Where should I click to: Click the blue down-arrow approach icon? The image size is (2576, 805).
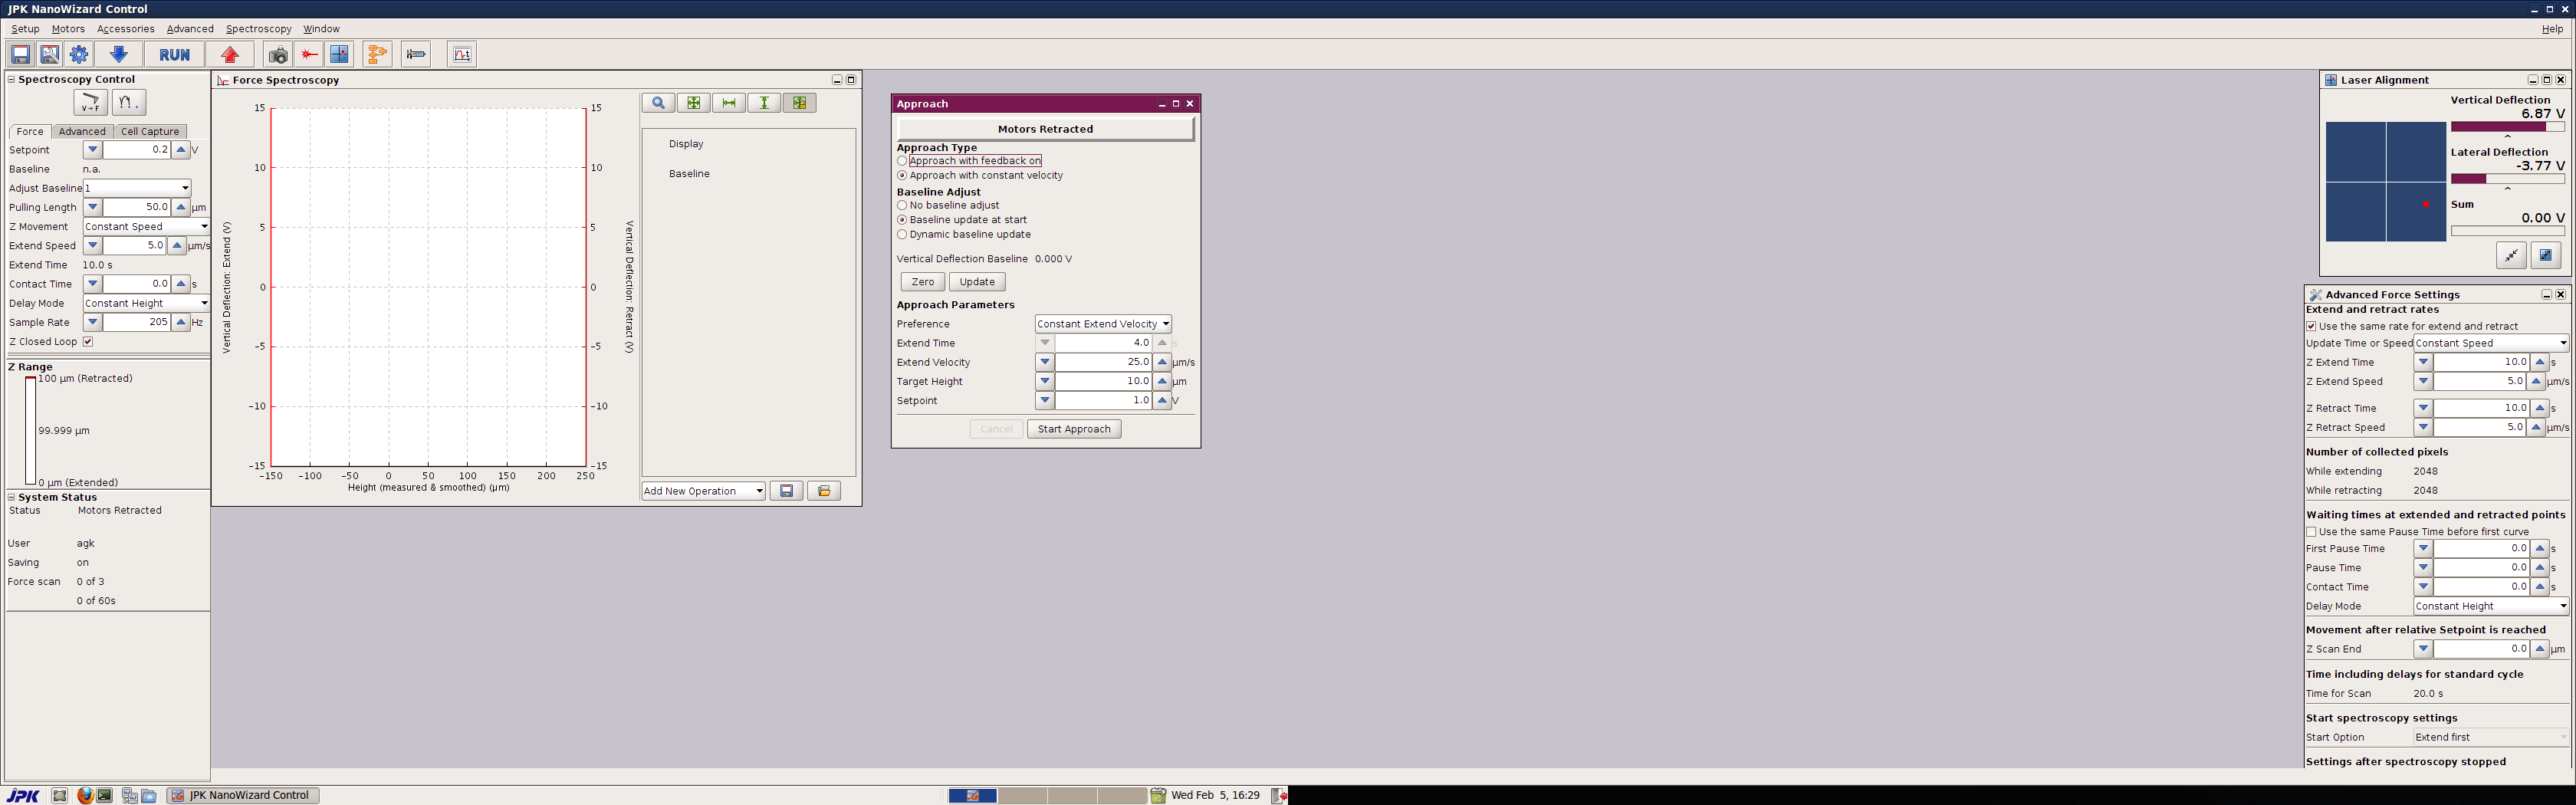[118, 54]
